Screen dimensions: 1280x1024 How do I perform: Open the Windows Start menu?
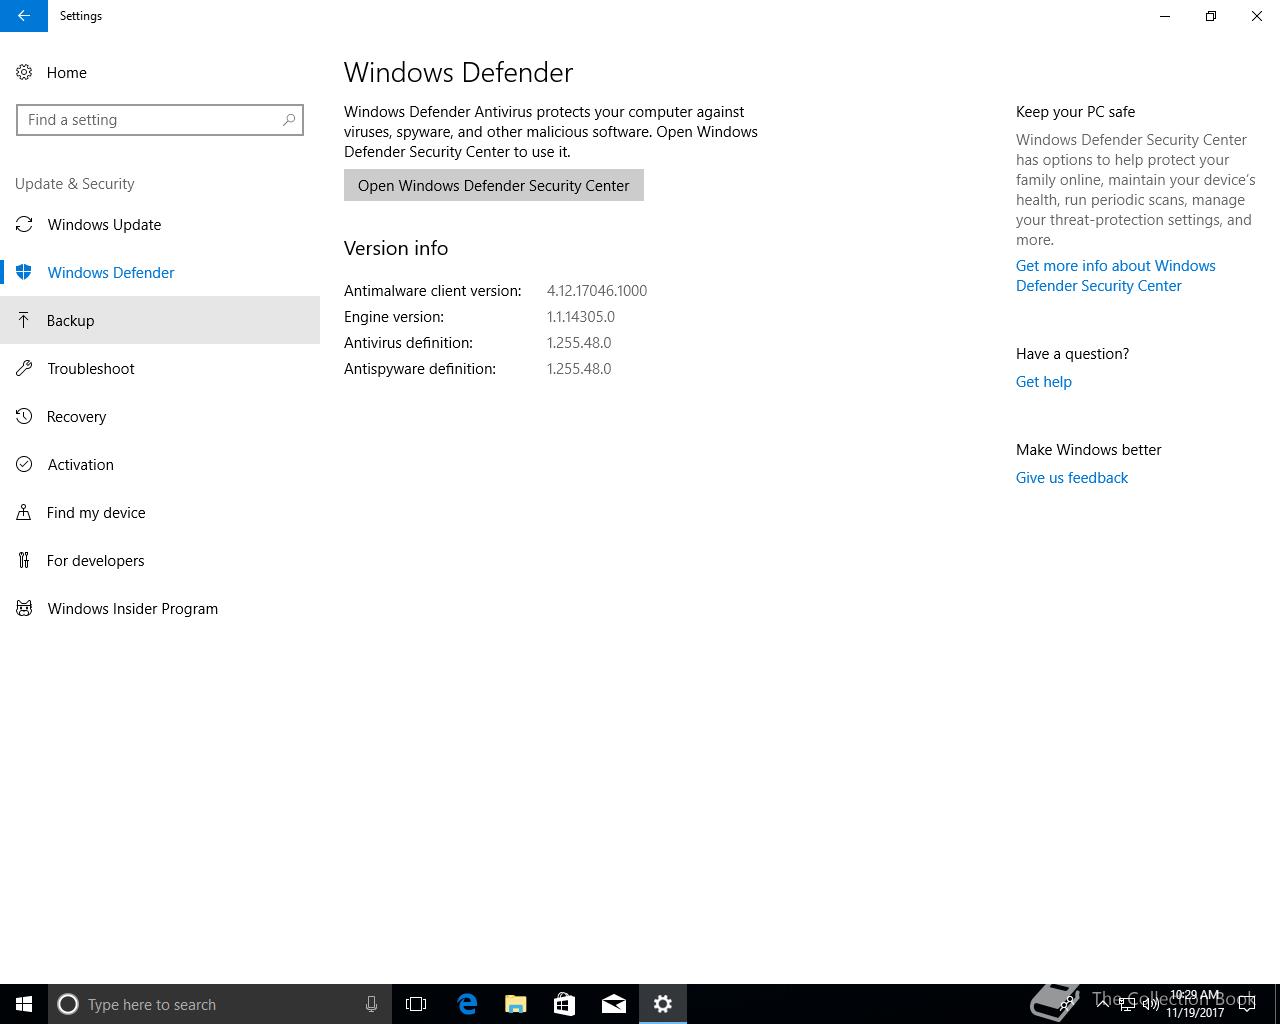24,1004
